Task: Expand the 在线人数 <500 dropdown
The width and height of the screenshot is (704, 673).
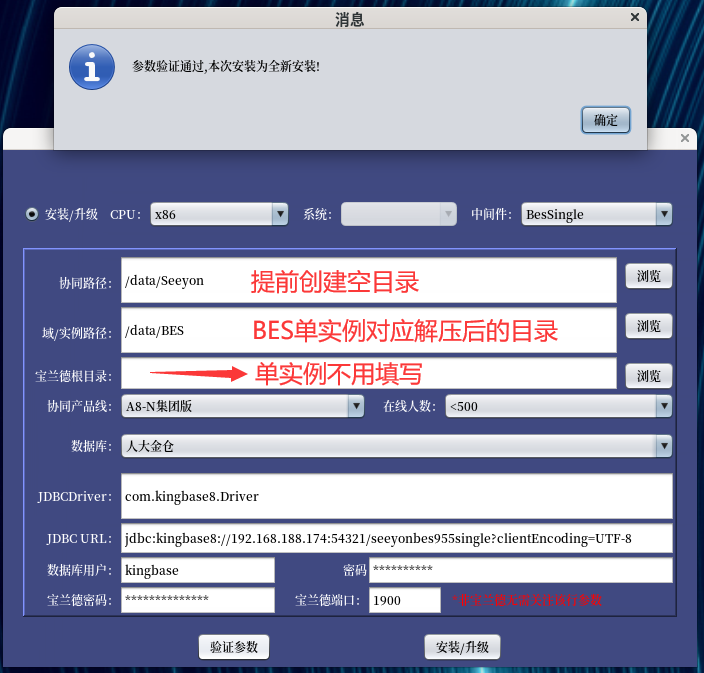Action: pos(559,406)
